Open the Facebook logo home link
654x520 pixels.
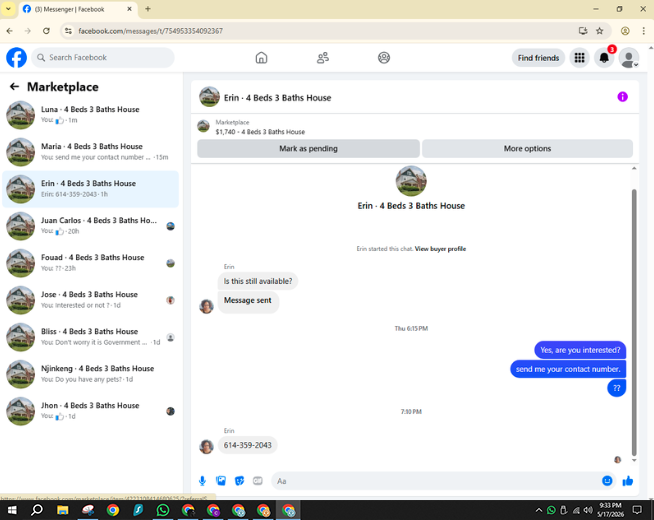(16, 58)
